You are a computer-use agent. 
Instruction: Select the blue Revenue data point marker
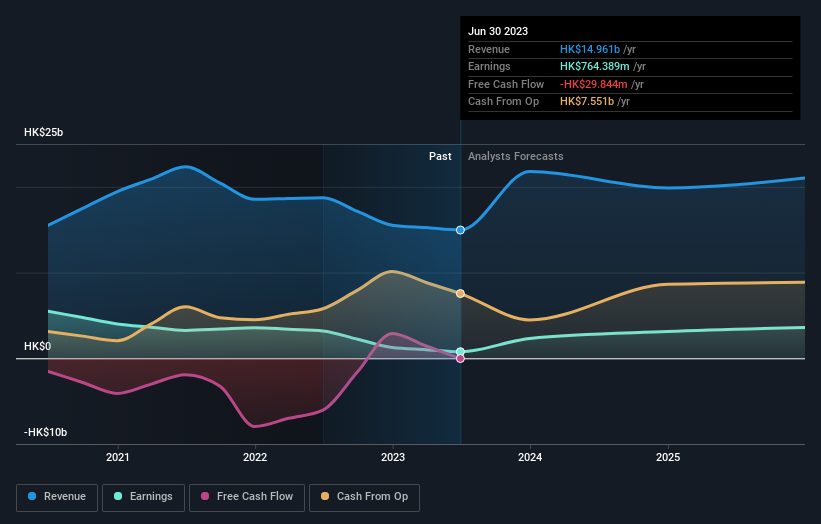click(460, 230)
